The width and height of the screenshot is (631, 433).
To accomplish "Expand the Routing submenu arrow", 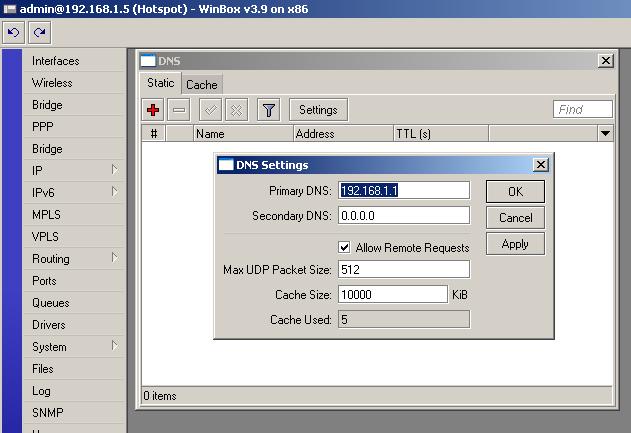I will click(115, 258).
